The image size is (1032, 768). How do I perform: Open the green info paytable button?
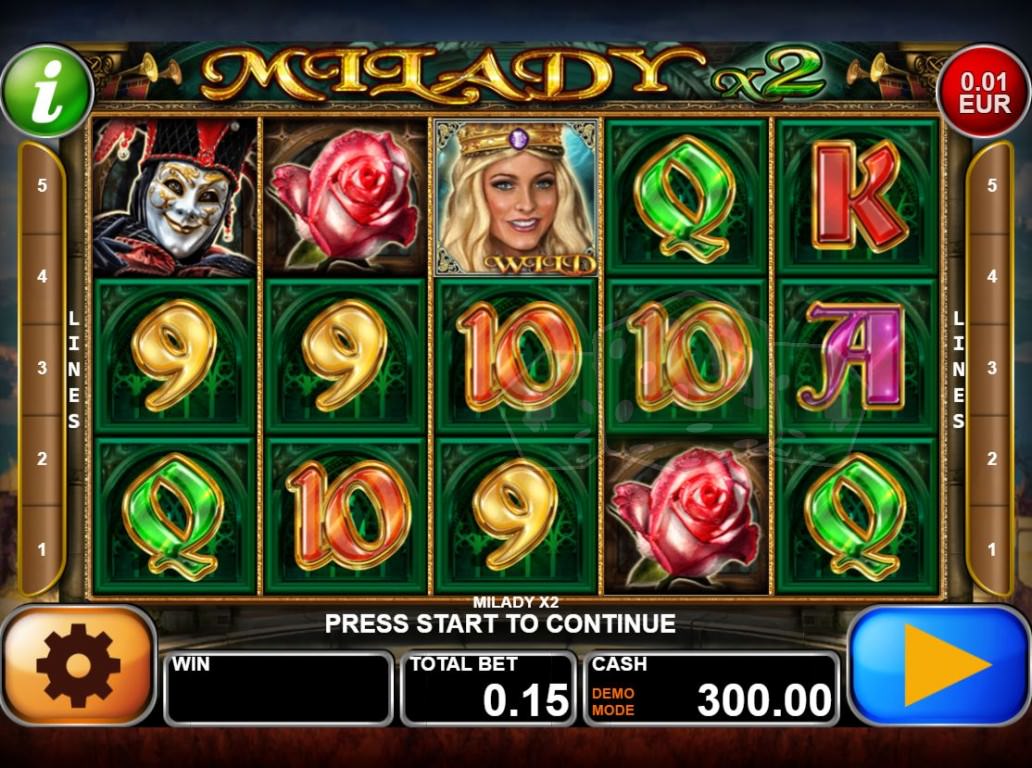[x=47, y=91]
